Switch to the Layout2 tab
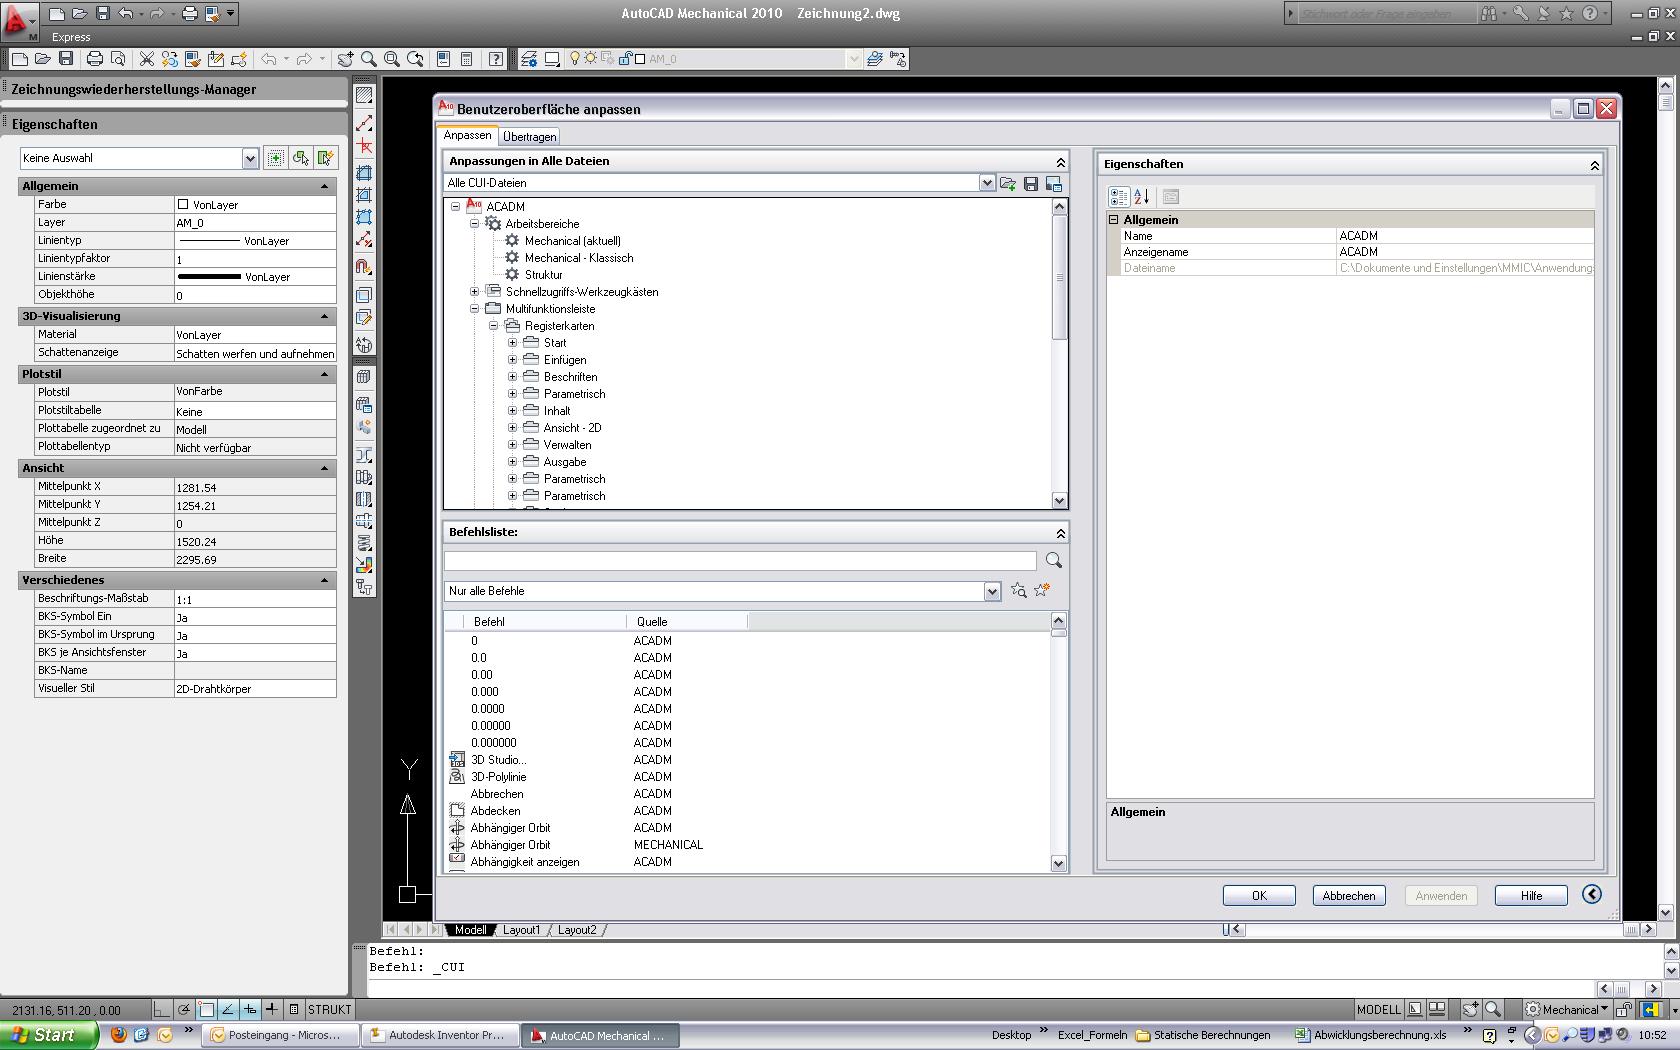This screenshot has width=1680, height=1050. (577, 930)
